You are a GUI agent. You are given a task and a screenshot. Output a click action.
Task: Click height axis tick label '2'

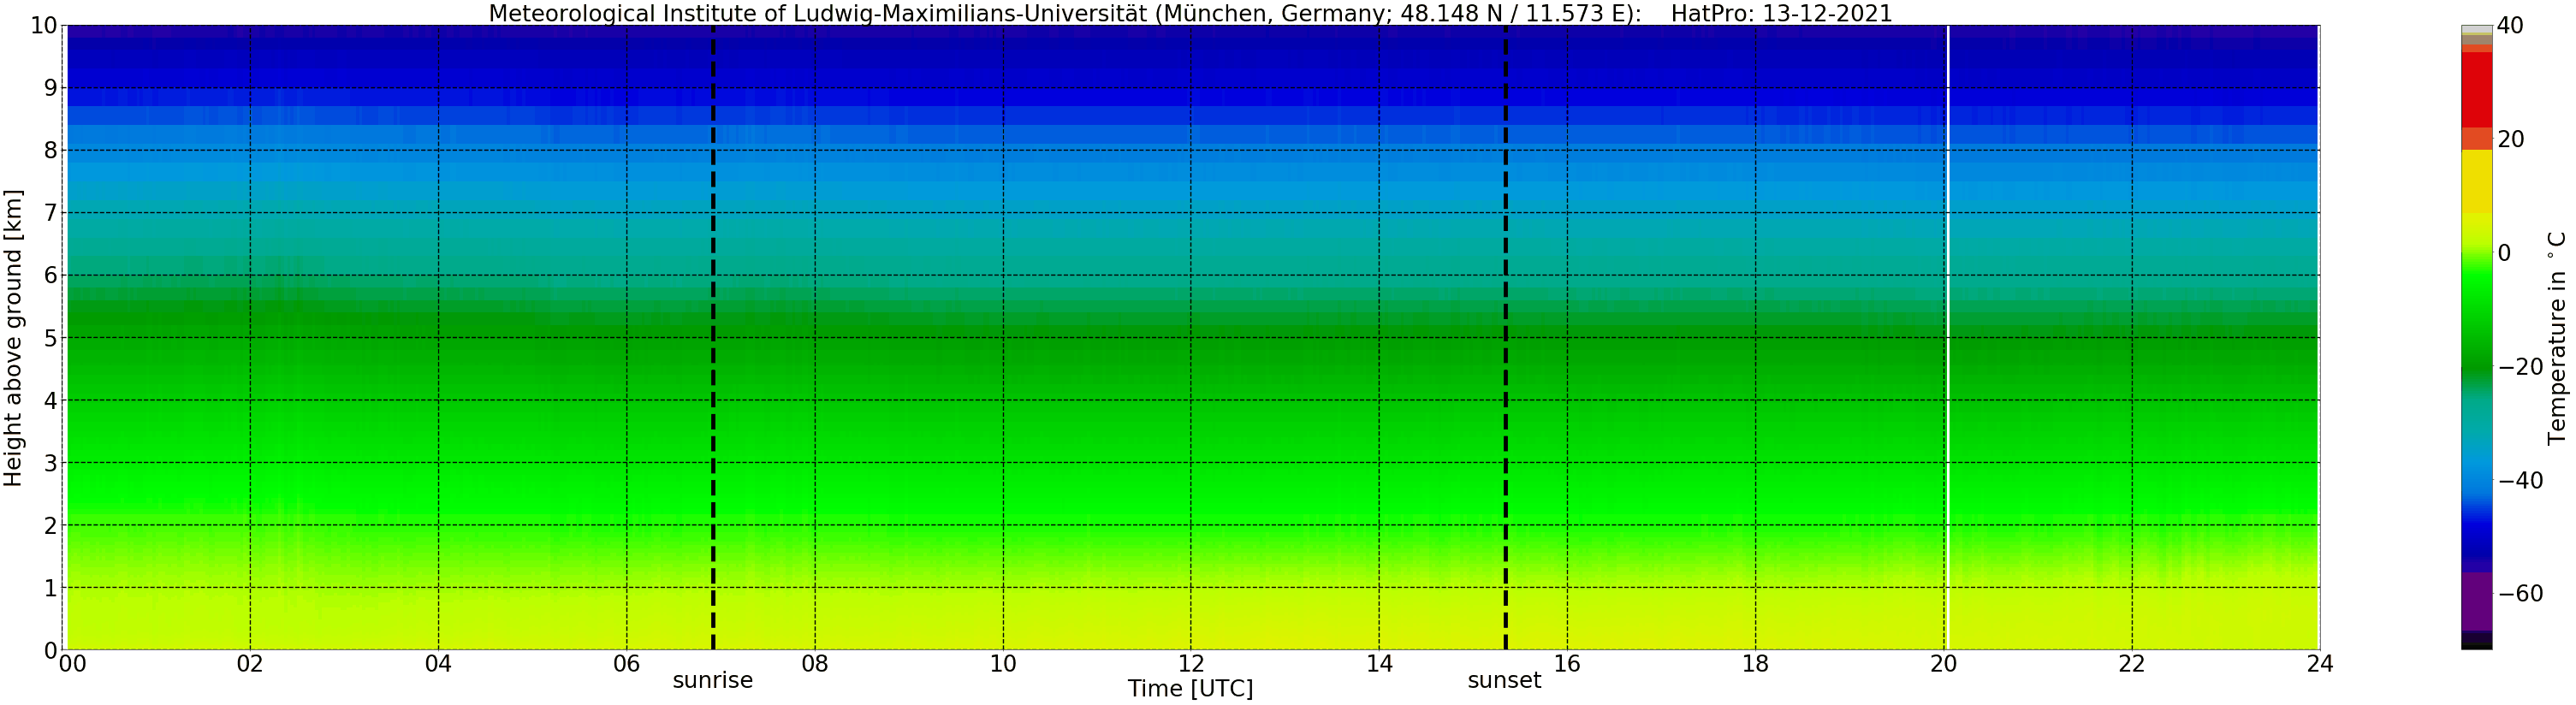tap(50, 526)
